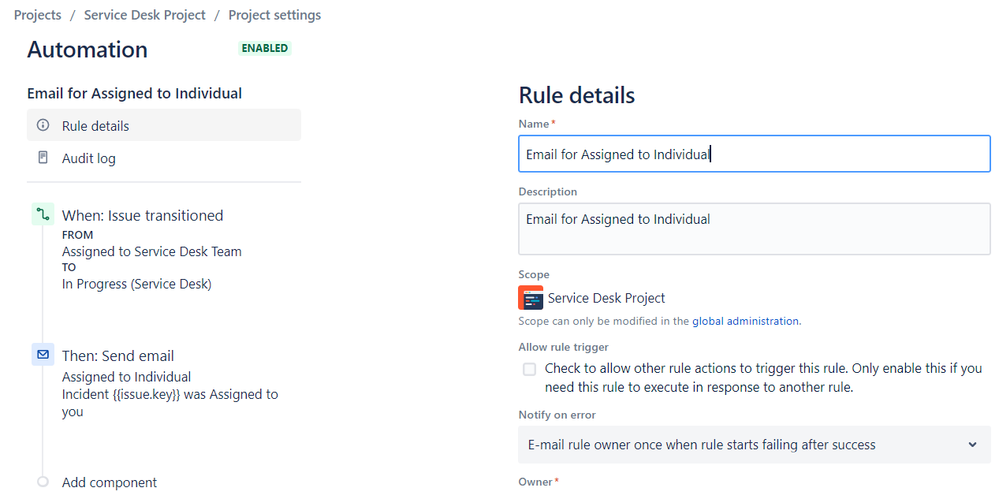Enable the Allow rule trigger checkbox
The image size is (999, 491).
click(529, 369)
